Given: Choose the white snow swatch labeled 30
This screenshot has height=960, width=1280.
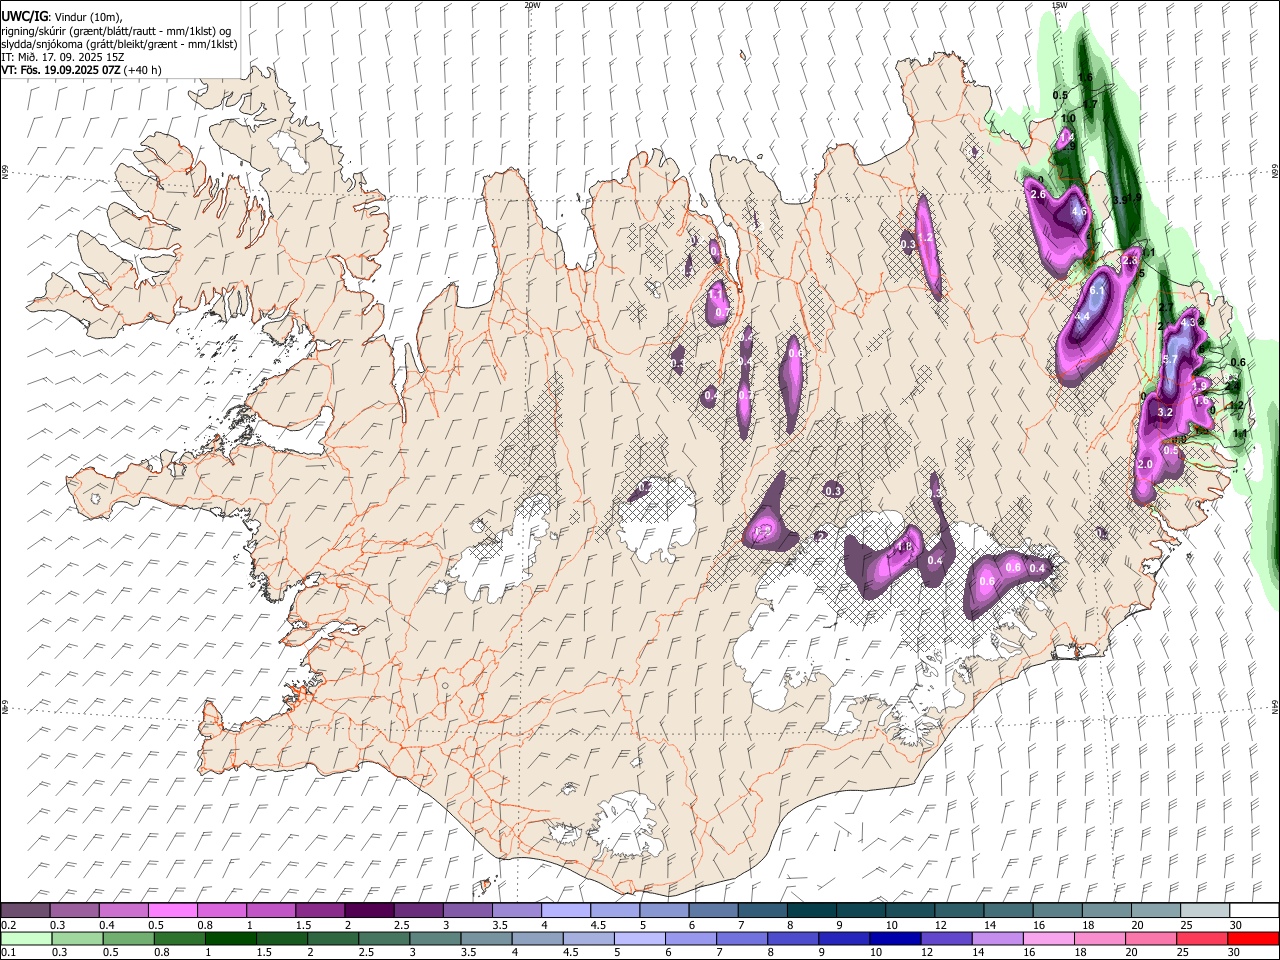Looking at the screenshot, I should coord(1253,910).
